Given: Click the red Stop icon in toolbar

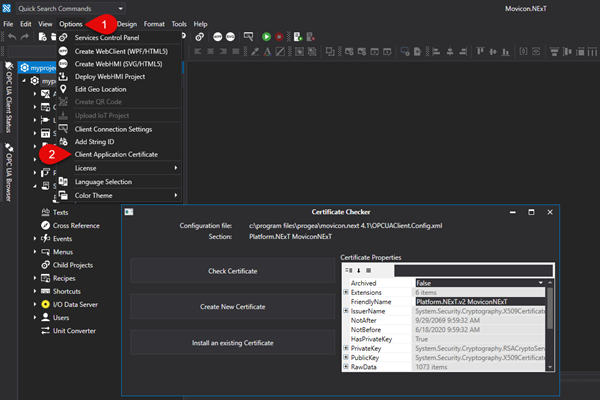Looking at the screenshot, I should [x=279, y=37].
